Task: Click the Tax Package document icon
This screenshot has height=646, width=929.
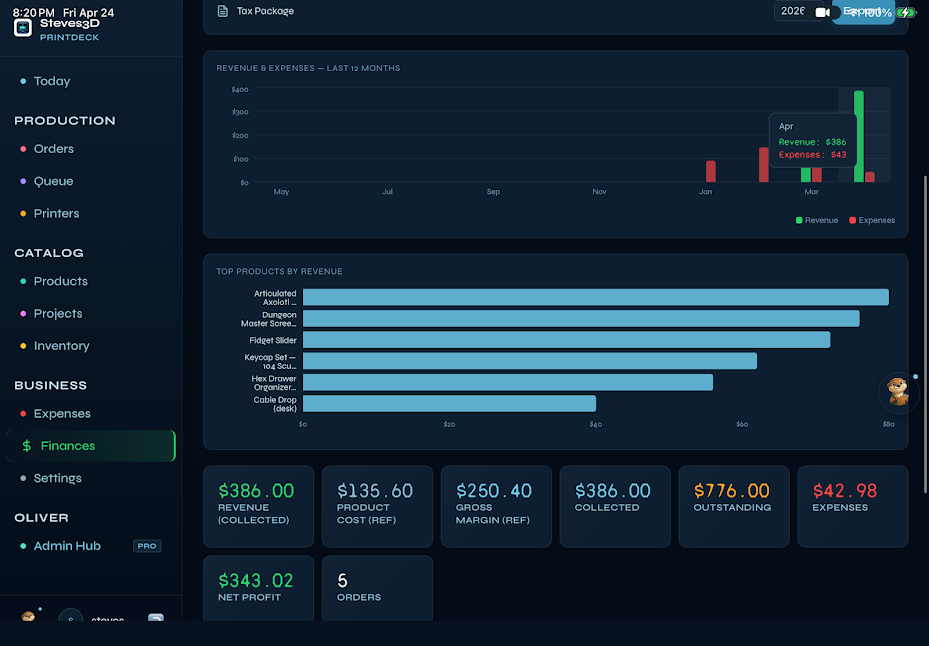Action: pyautogui.click(x=222, y=10)
